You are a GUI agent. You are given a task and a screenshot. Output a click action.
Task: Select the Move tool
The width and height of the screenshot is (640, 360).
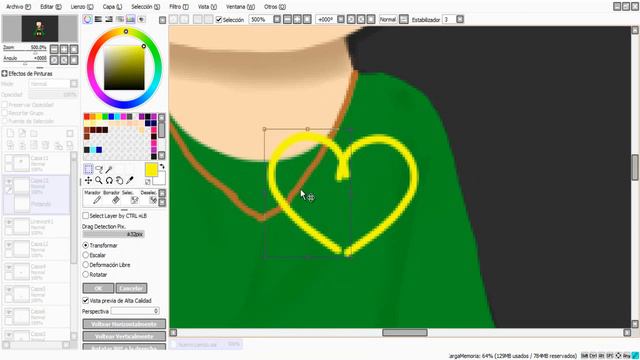pos(88,180)
